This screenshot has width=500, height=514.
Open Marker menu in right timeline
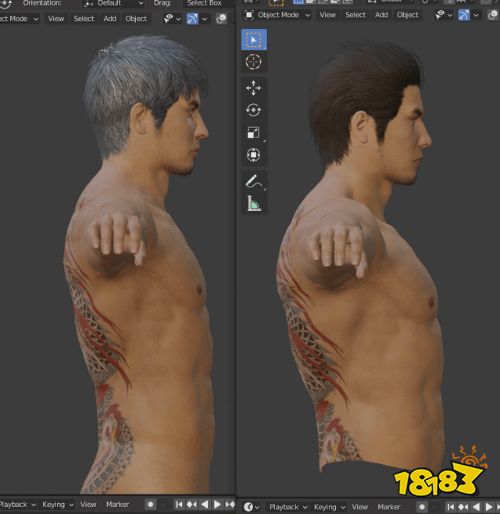389,507
